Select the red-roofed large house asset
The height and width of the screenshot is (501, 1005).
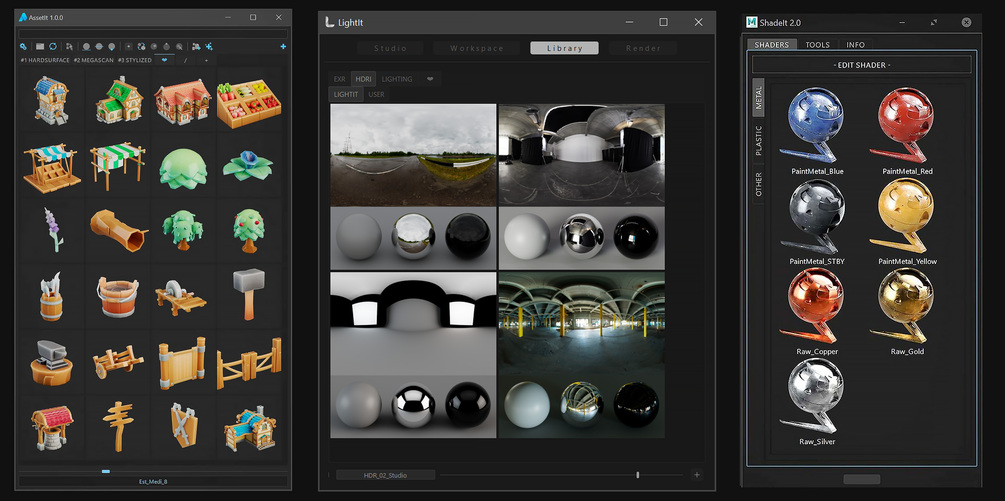pyautogui.click(x=183, y=102)
